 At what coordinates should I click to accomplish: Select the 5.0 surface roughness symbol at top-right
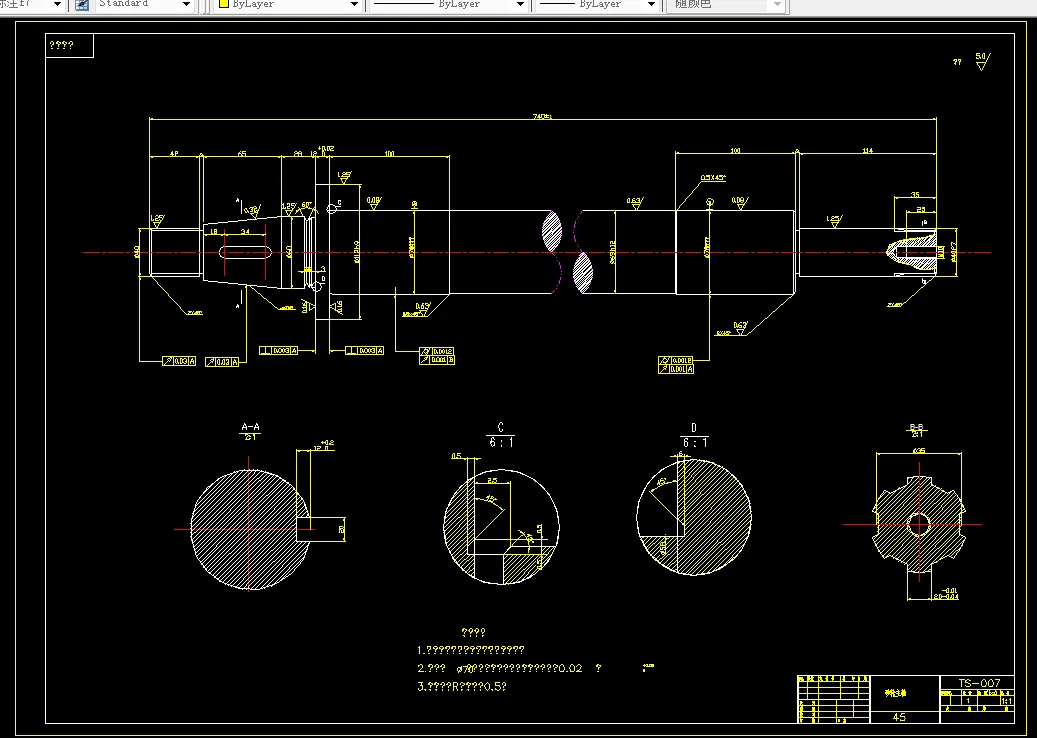983,62
